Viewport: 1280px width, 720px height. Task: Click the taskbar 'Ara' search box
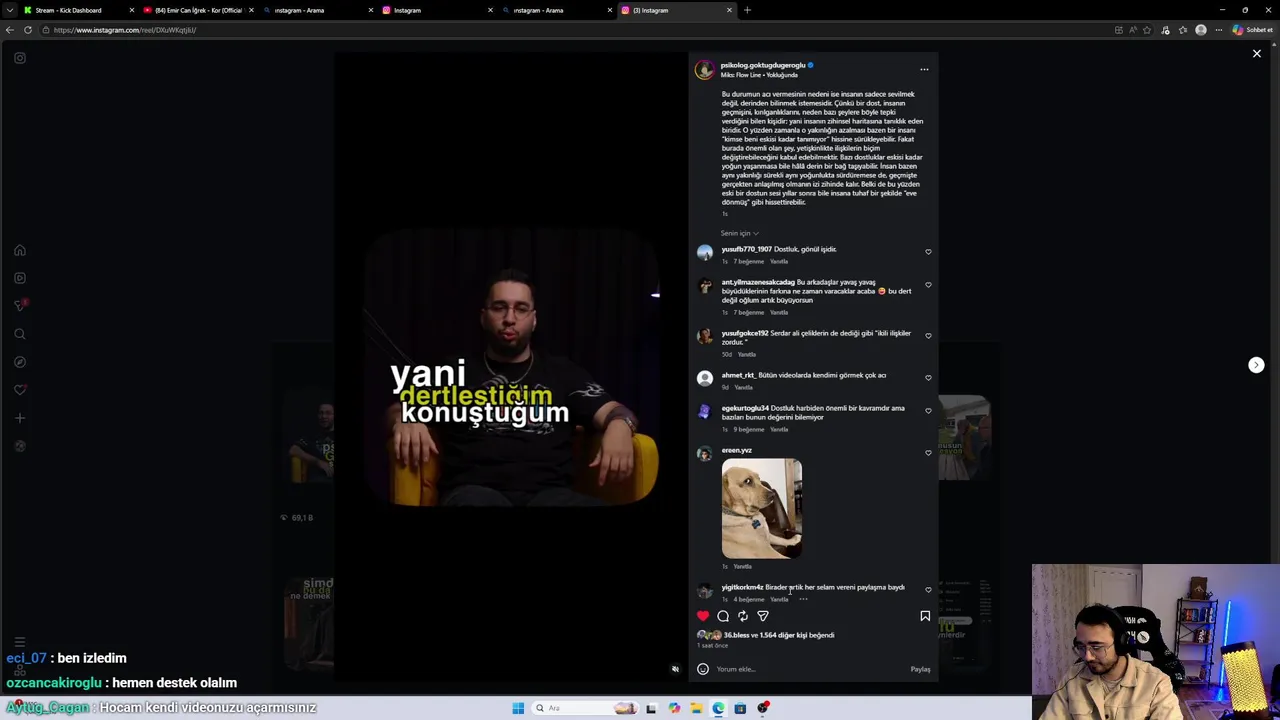click(x=584, y=708)
